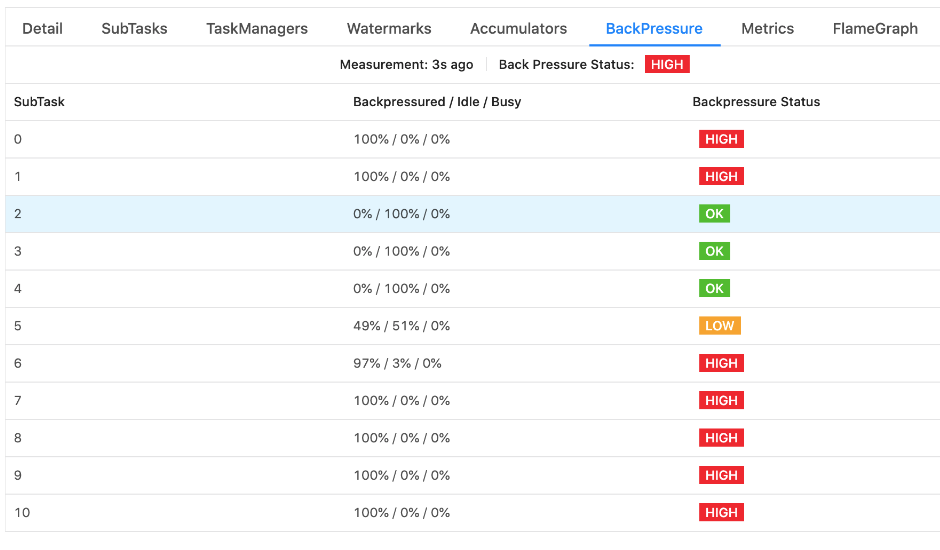Select the Watermarks tab

coord(389,28)
